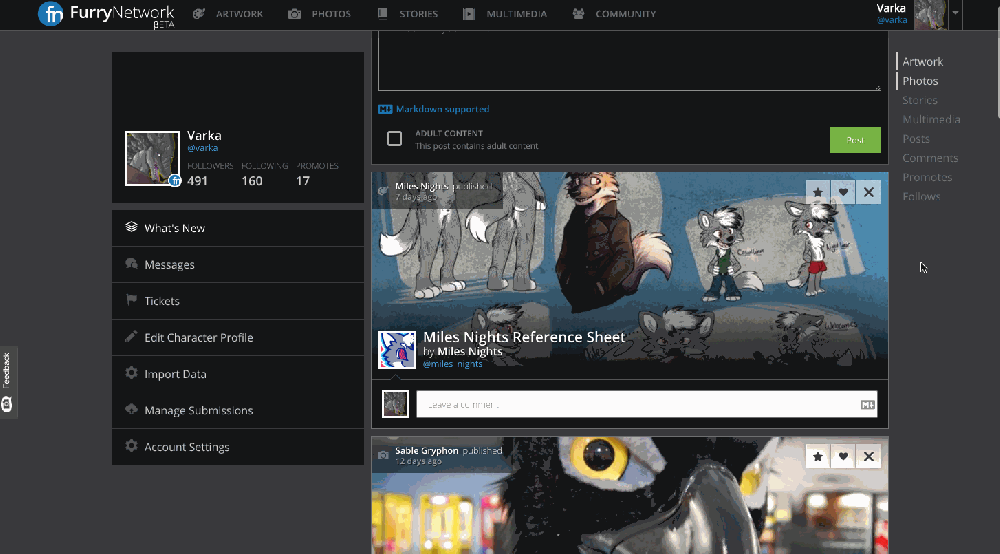Dismiss the Sable Gryphon post
This screenshot has height=554, width=1000.
[x=869, y=457]
